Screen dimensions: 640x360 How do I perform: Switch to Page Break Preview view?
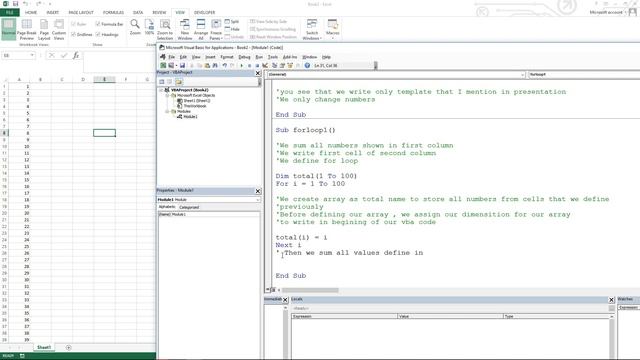point(27,29)
